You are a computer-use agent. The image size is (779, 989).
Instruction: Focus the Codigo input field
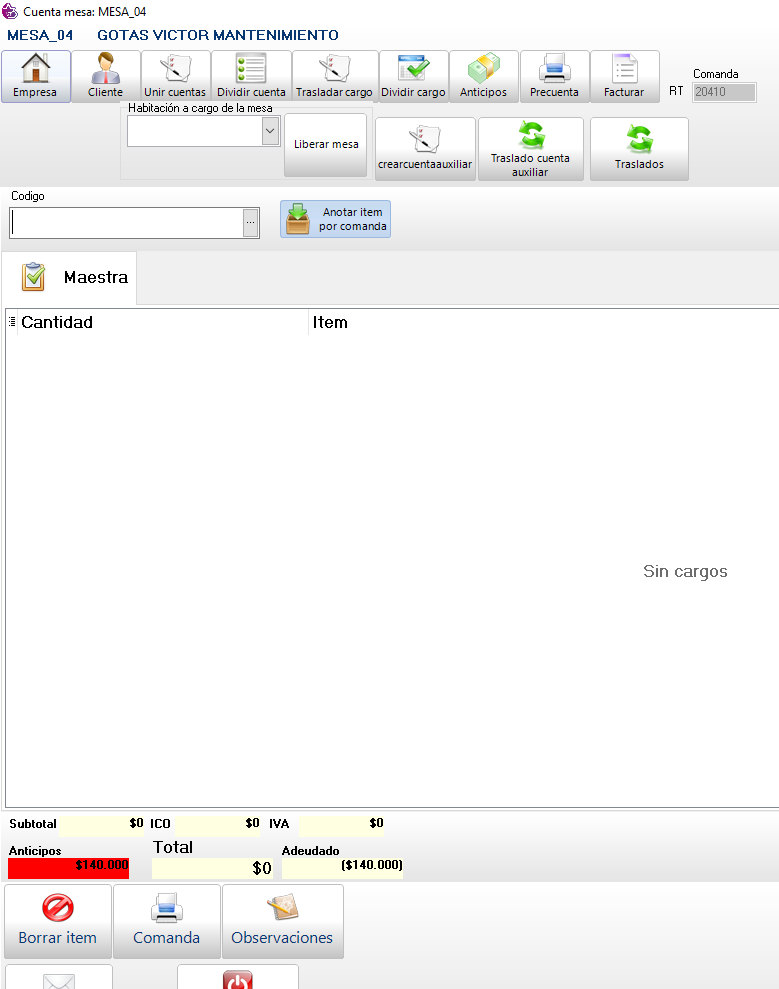click(126, 223)
